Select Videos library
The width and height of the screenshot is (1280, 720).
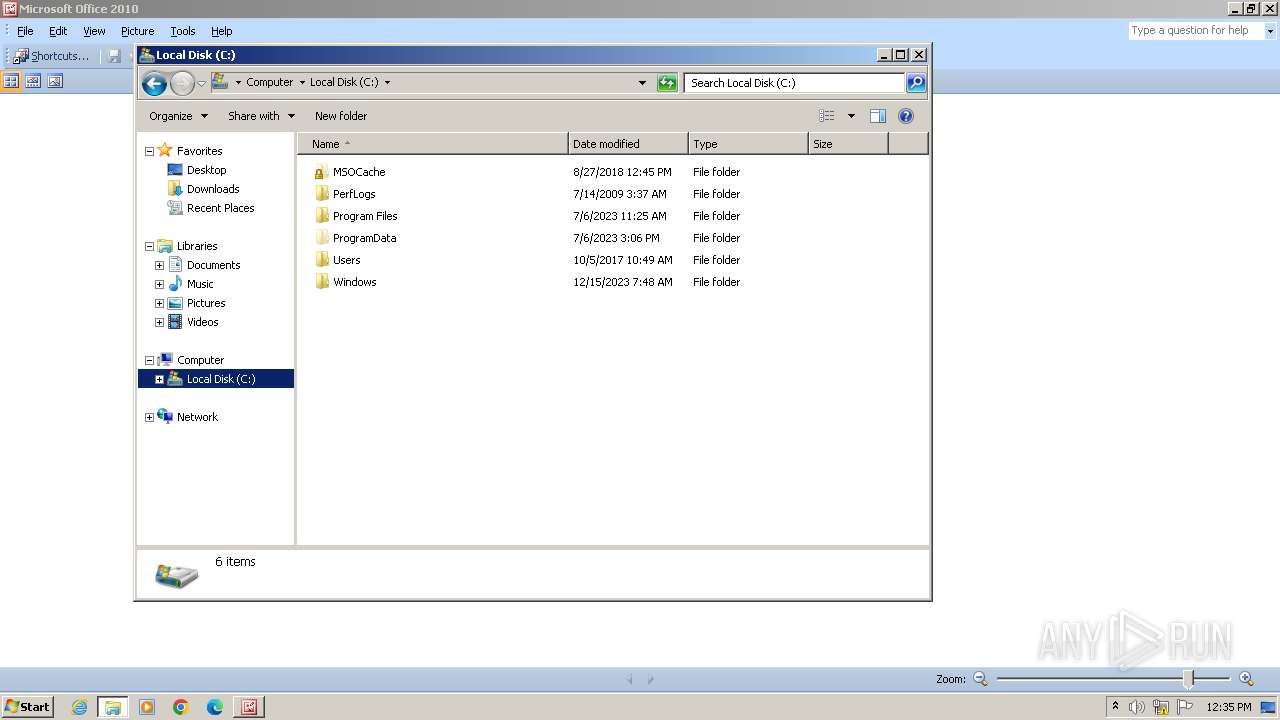[202, 322]
